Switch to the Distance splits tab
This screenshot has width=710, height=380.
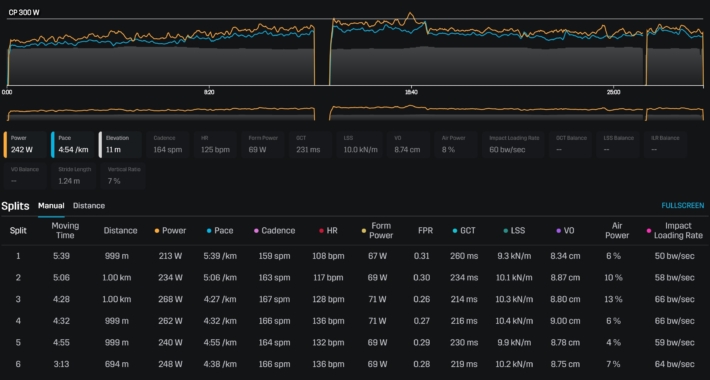point(89,206)
